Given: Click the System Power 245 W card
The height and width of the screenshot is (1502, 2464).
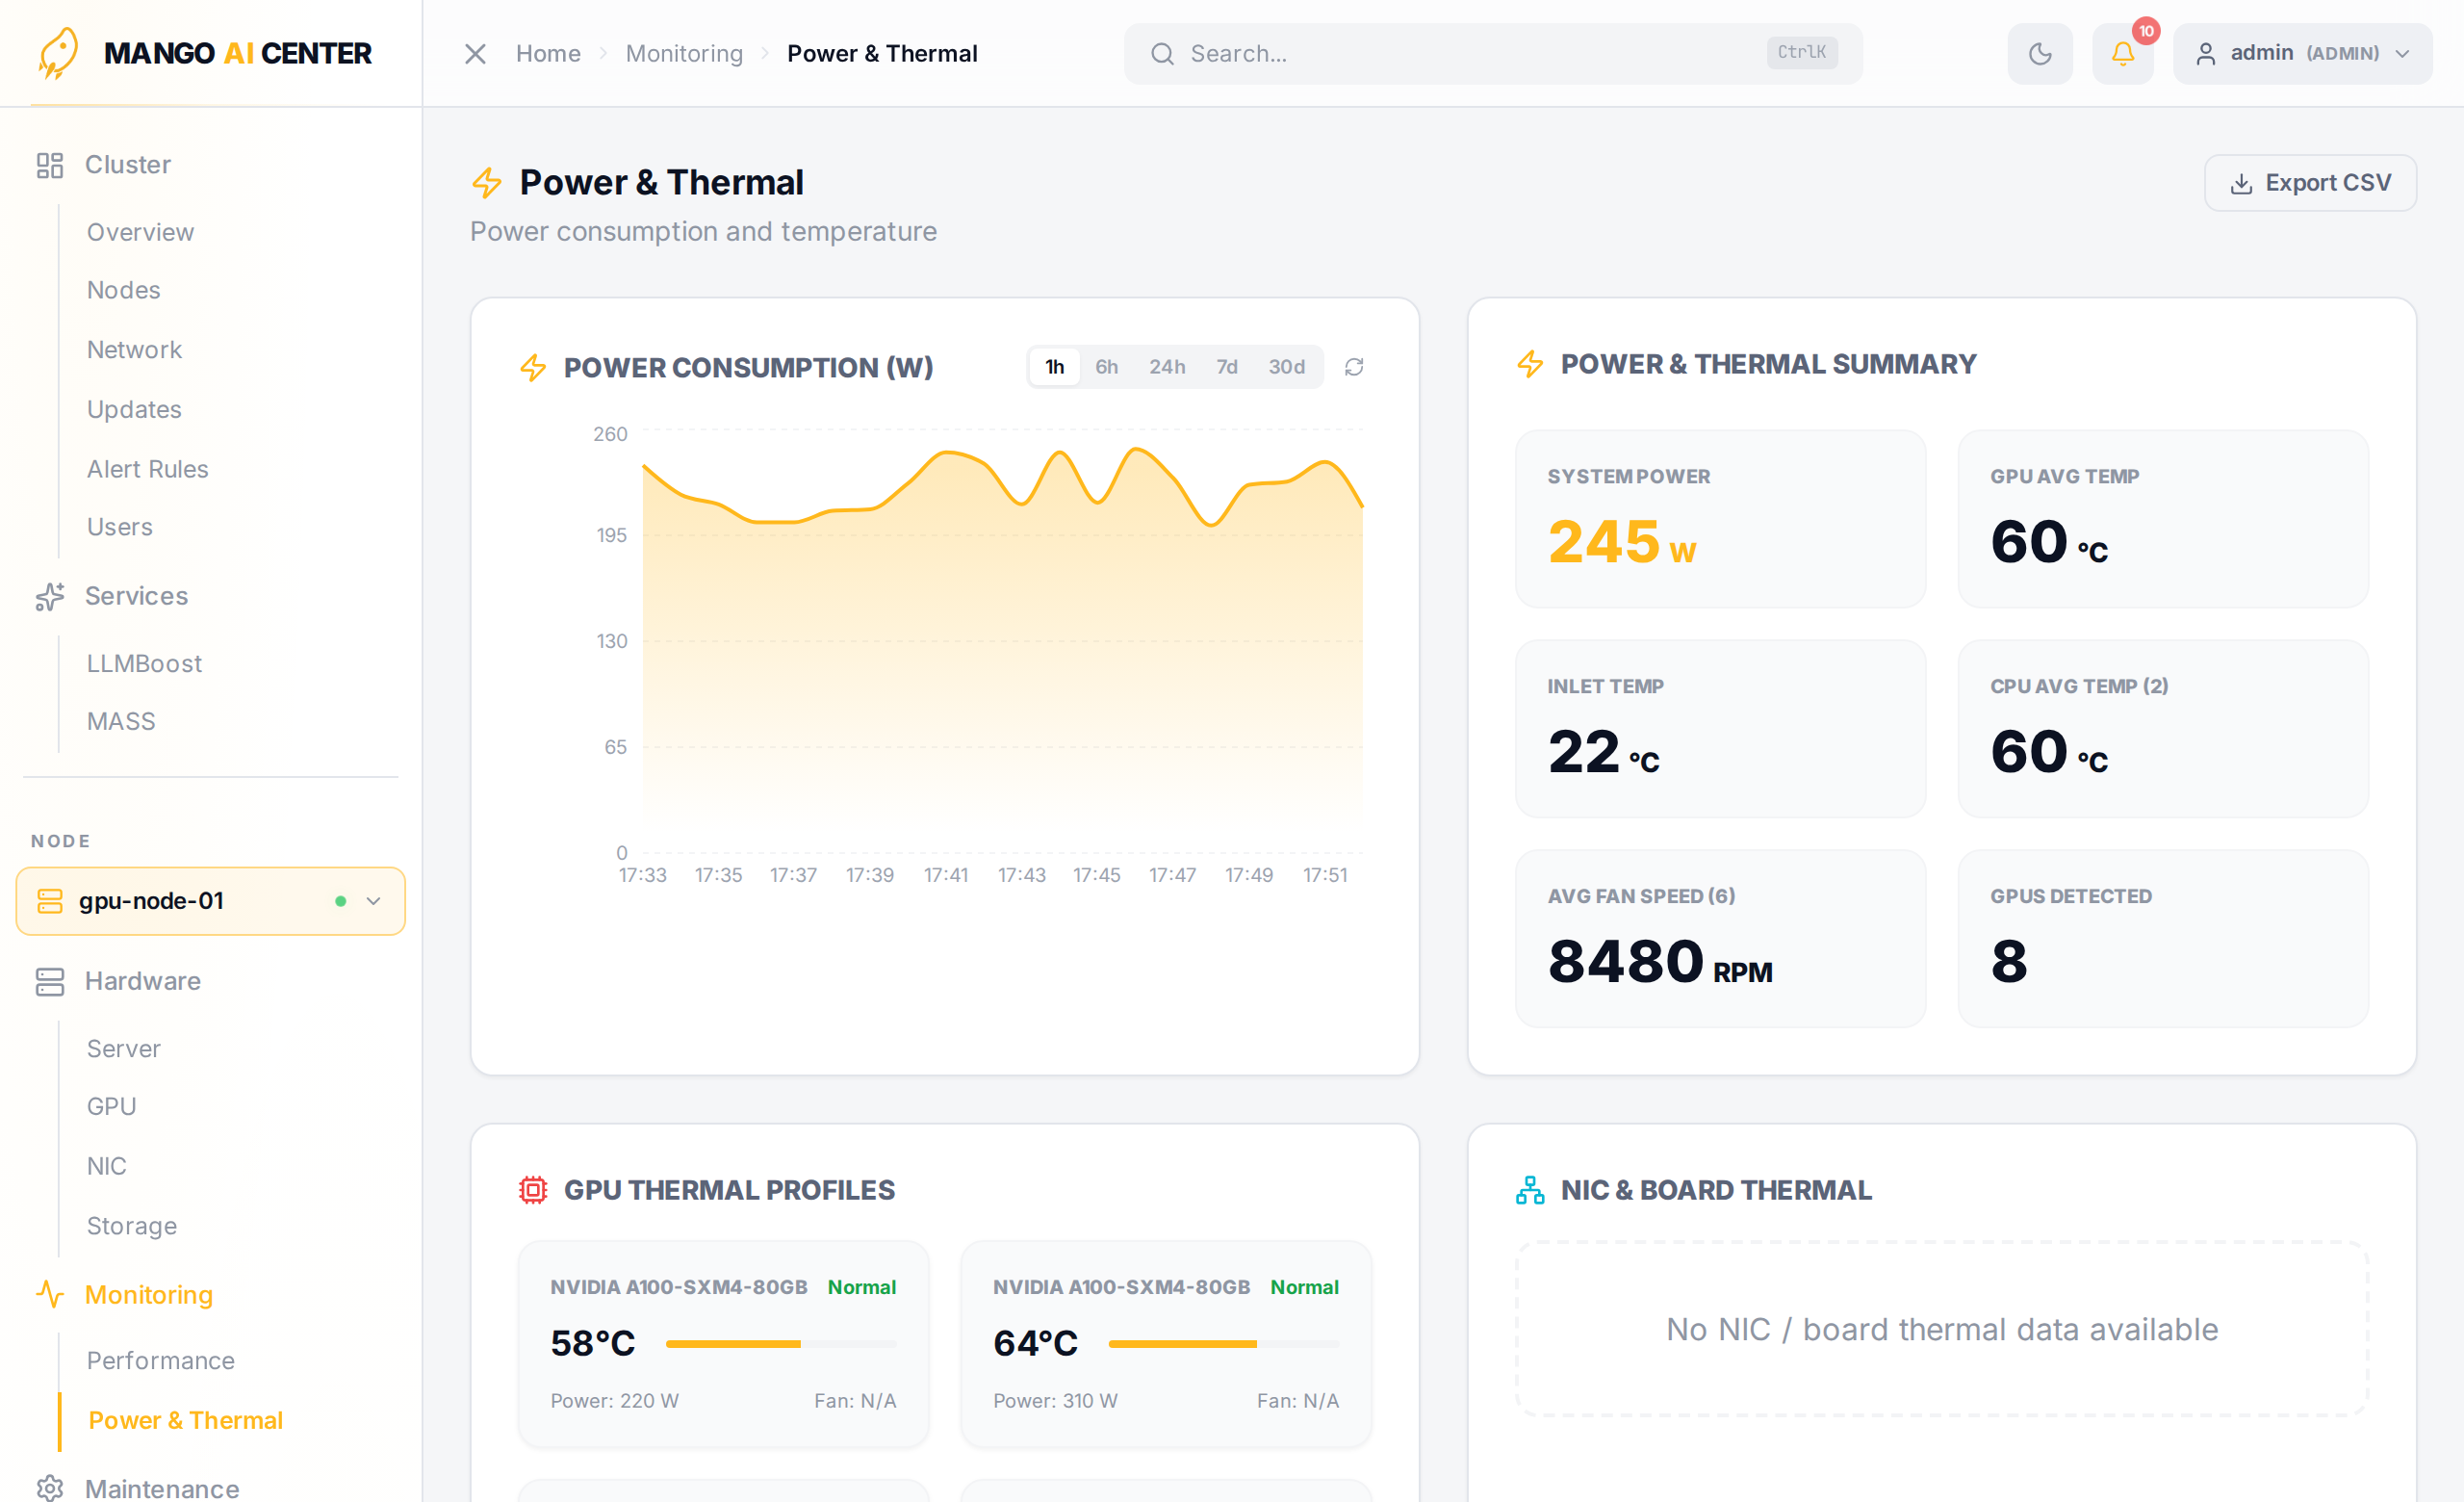Looking at the screenshot, I should (1720, 519).
